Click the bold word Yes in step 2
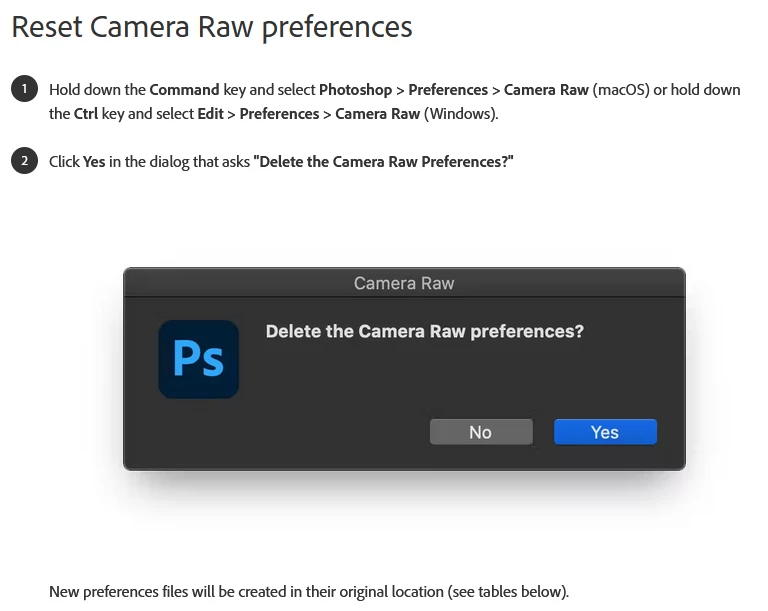Screen dimensions: 768x611 pyautogui.click(x=94, y=162)
